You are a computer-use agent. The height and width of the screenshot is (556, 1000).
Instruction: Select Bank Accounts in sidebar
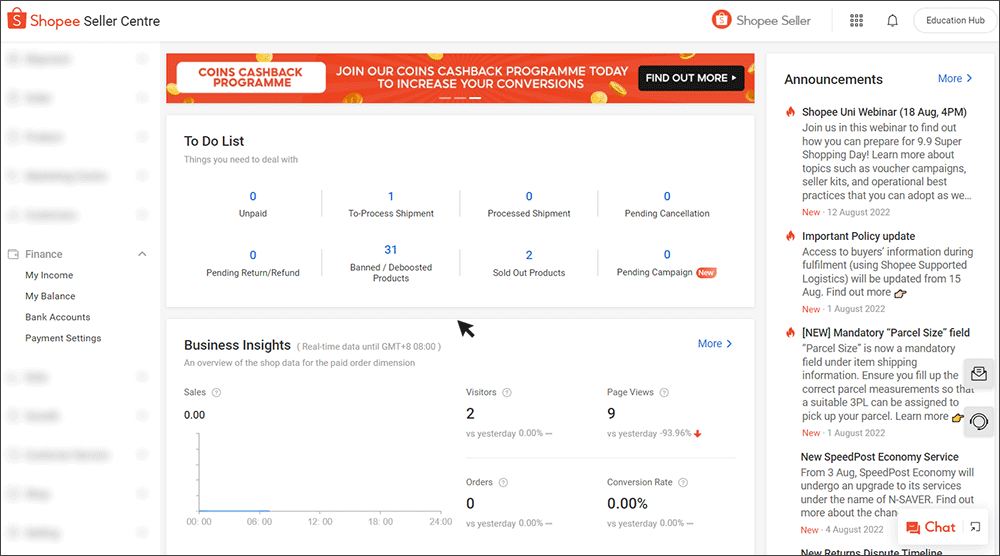[58, 317]
